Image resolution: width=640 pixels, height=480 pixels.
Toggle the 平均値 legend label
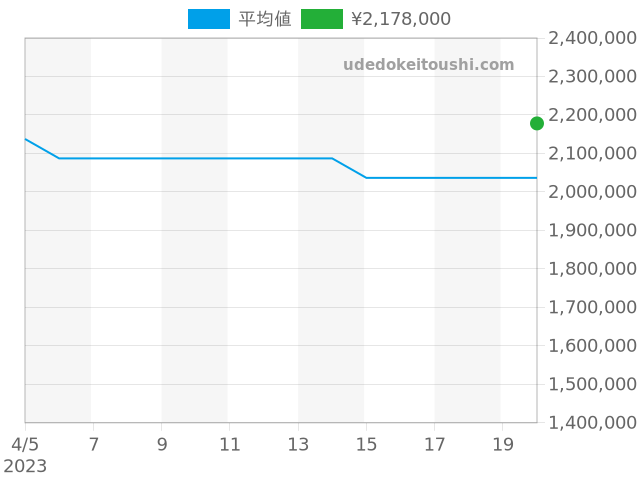265,19
